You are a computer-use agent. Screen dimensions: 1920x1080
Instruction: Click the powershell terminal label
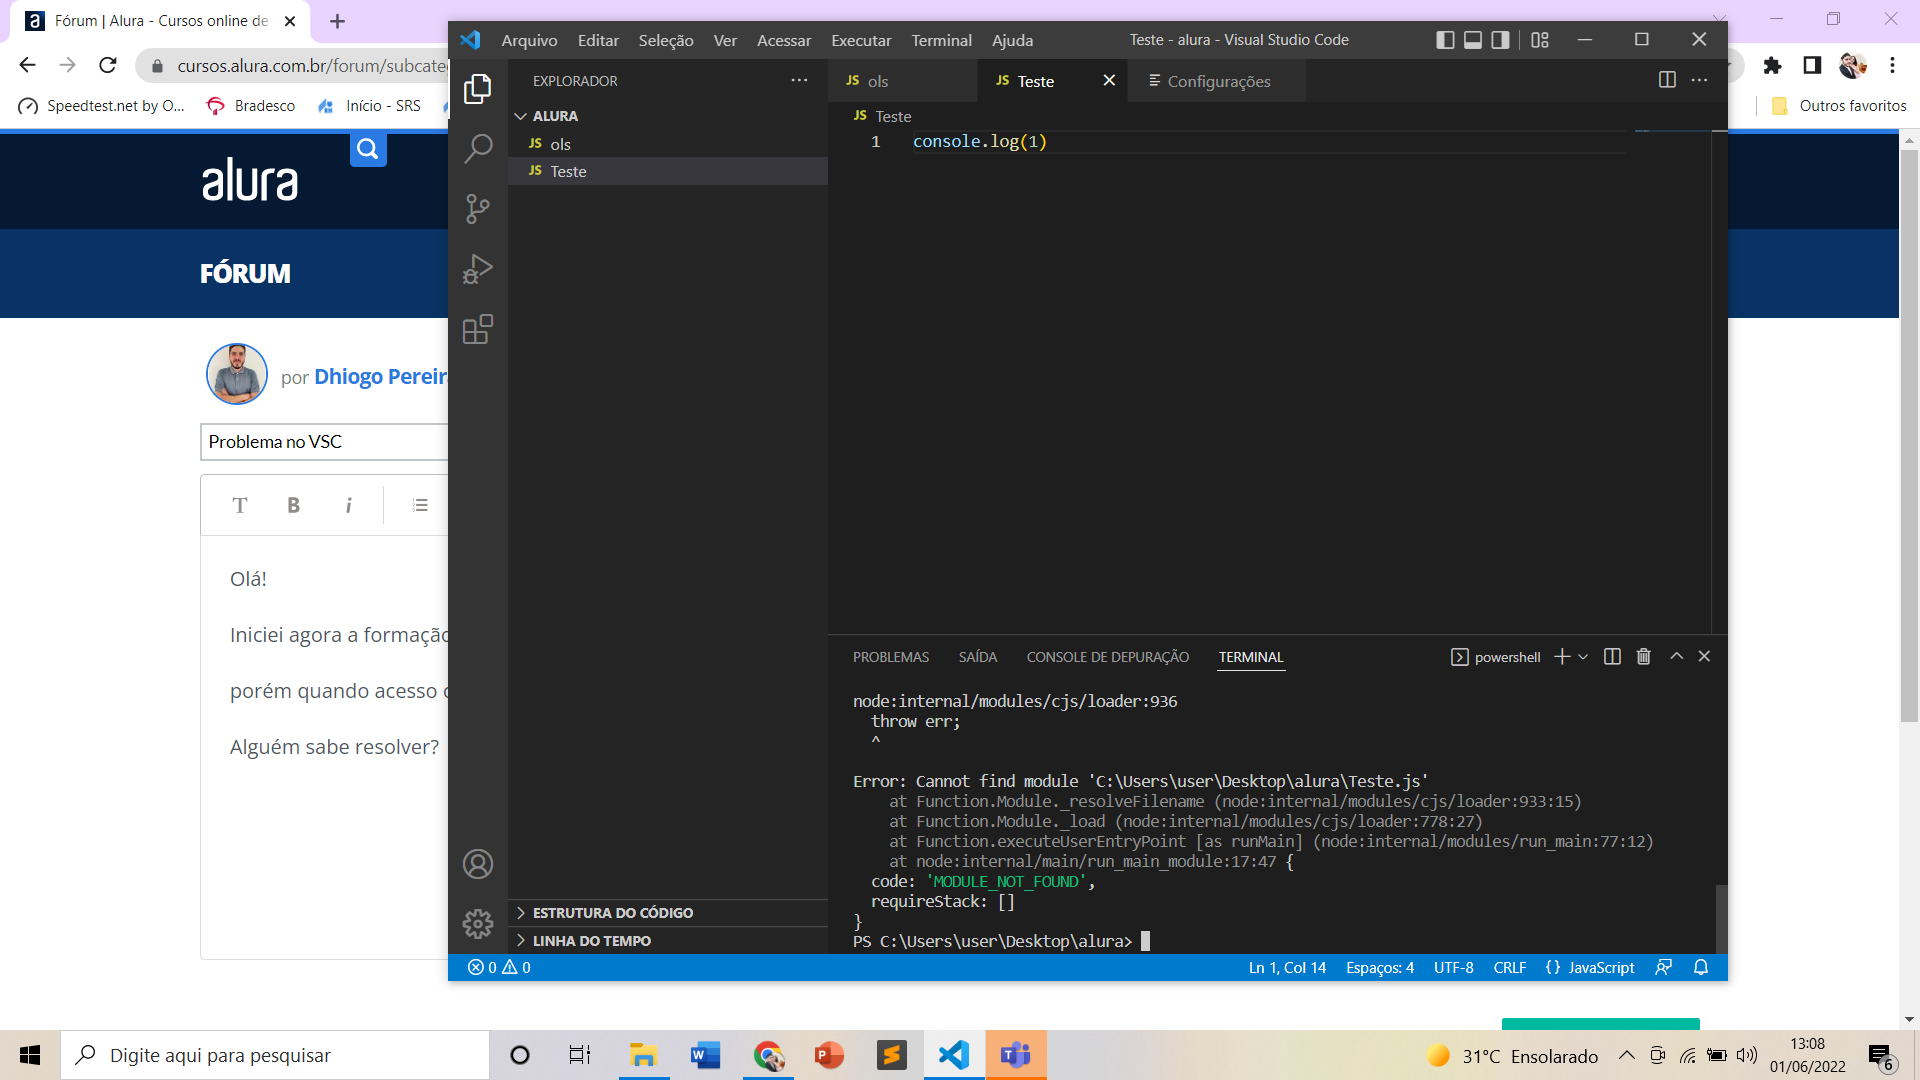(x=1496, y=657)
